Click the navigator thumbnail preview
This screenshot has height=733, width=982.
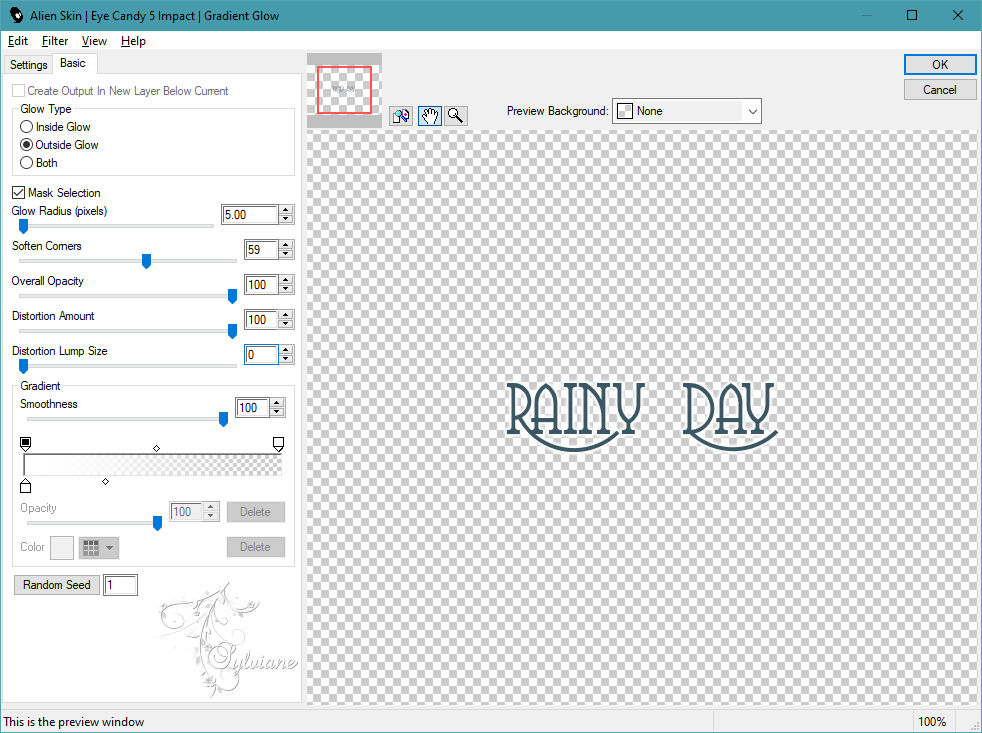click(x=344, y=90)
